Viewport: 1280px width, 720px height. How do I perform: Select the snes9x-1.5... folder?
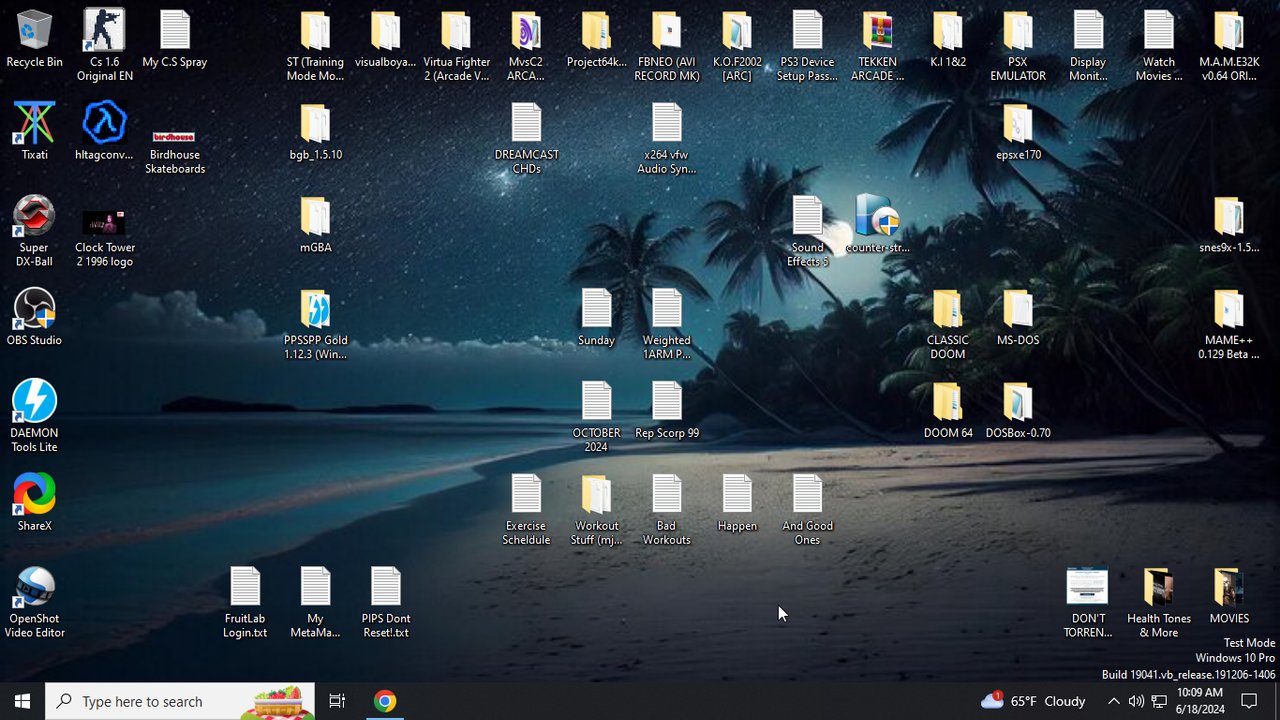1229,225
